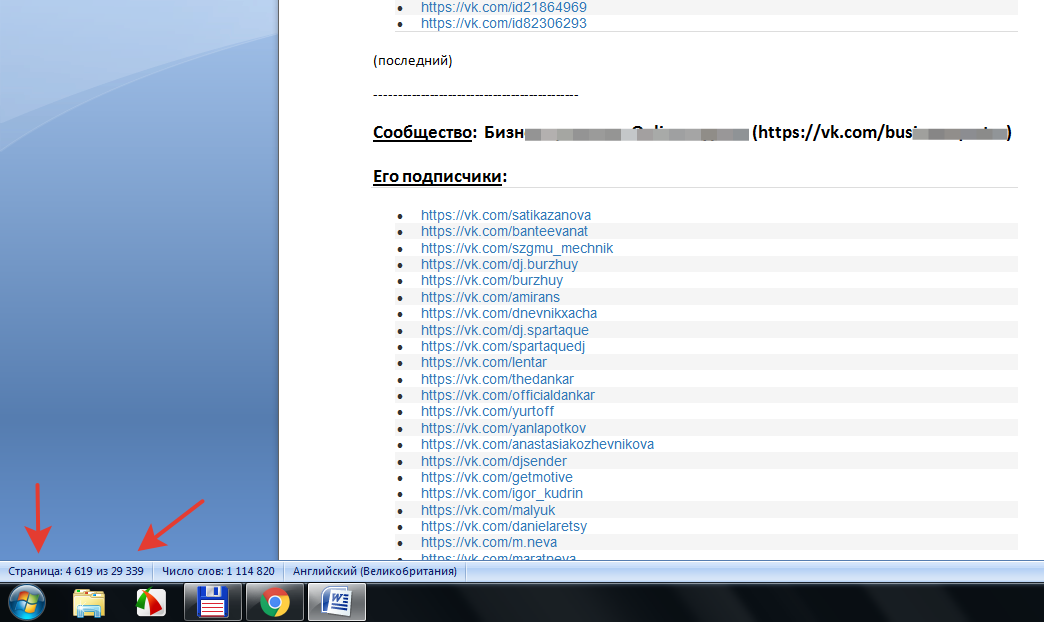The image size is (1044, 622).
Task: Open word count from the status bar
Action: (218, 571)
